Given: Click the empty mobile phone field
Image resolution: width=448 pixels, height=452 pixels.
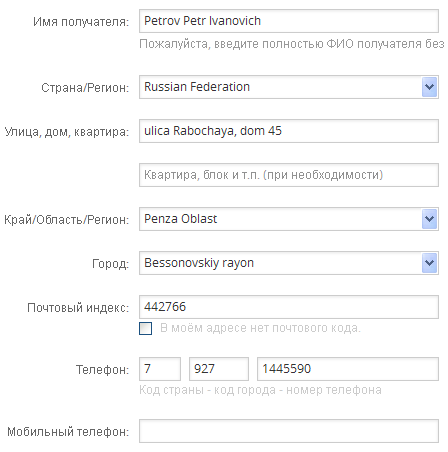Looking at the screenshot, I should click(x=289, y=431).
